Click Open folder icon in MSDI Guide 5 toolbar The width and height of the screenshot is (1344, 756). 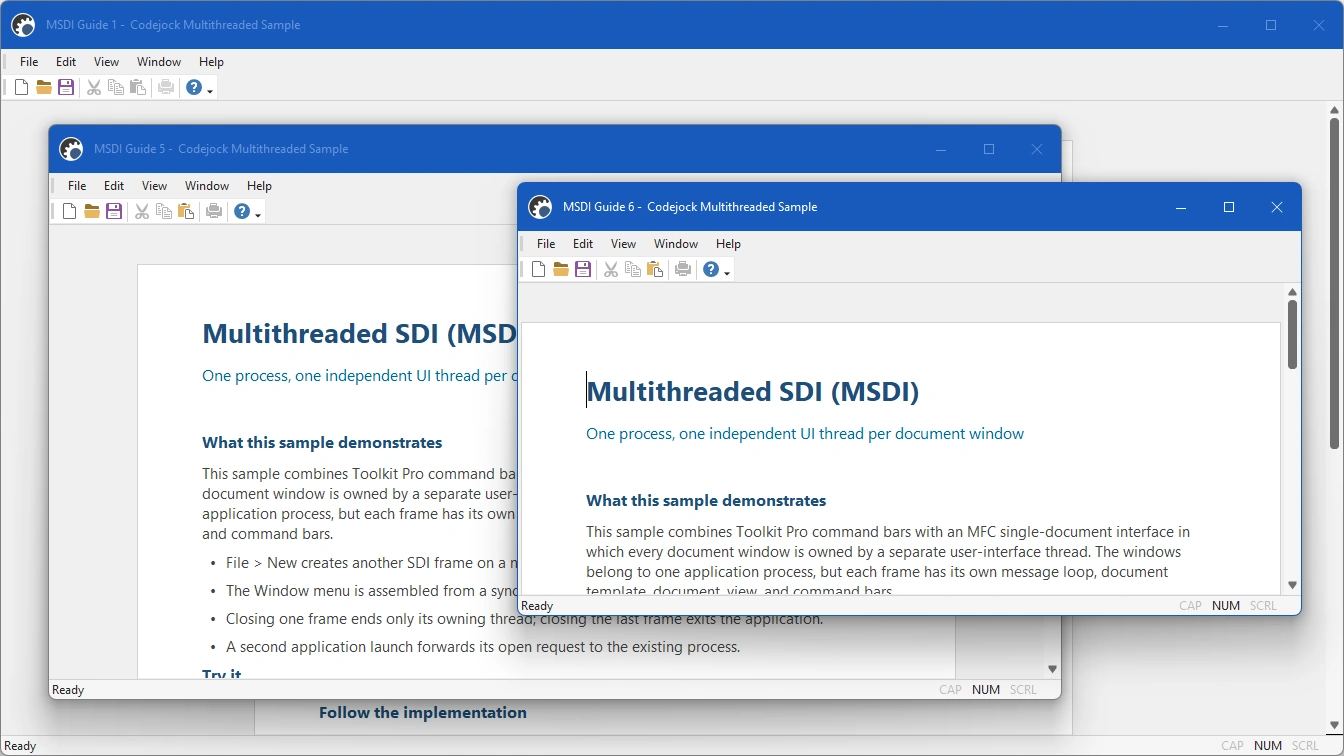[x=92, y=211]
